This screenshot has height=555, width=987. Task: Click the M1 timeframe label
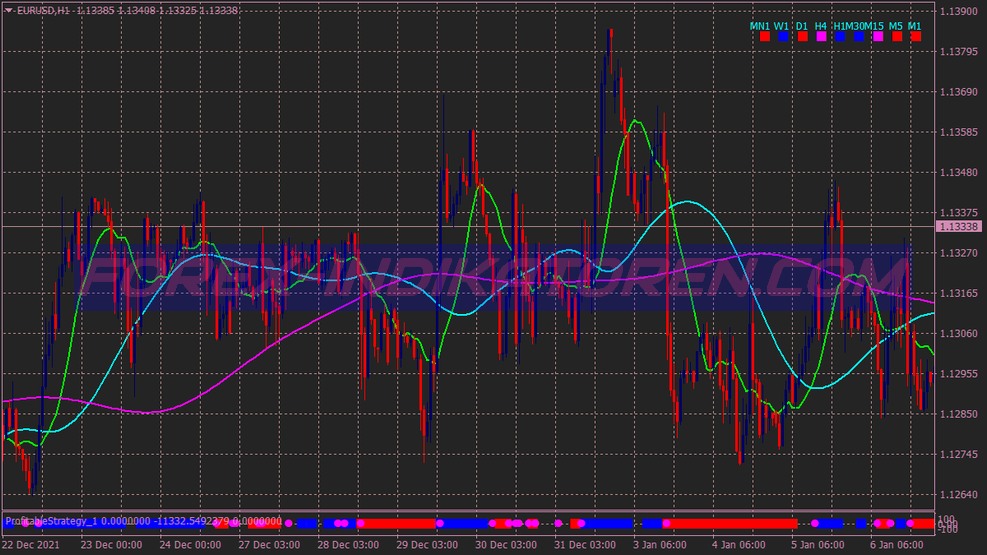915,26
